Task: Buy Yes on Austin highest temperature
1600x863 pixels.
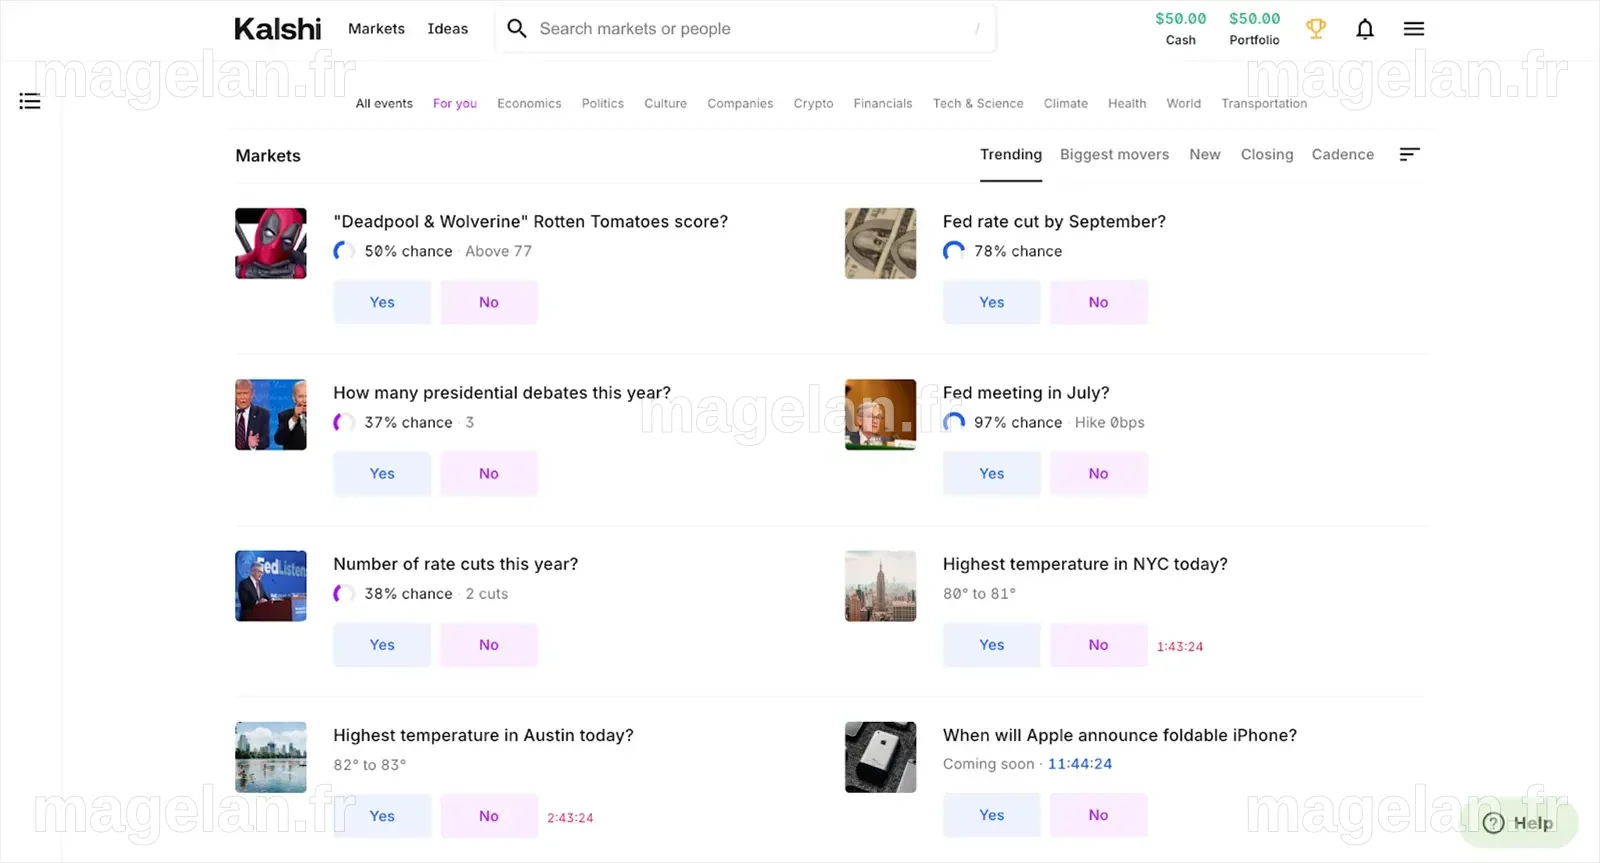Action: pos(382,816)
